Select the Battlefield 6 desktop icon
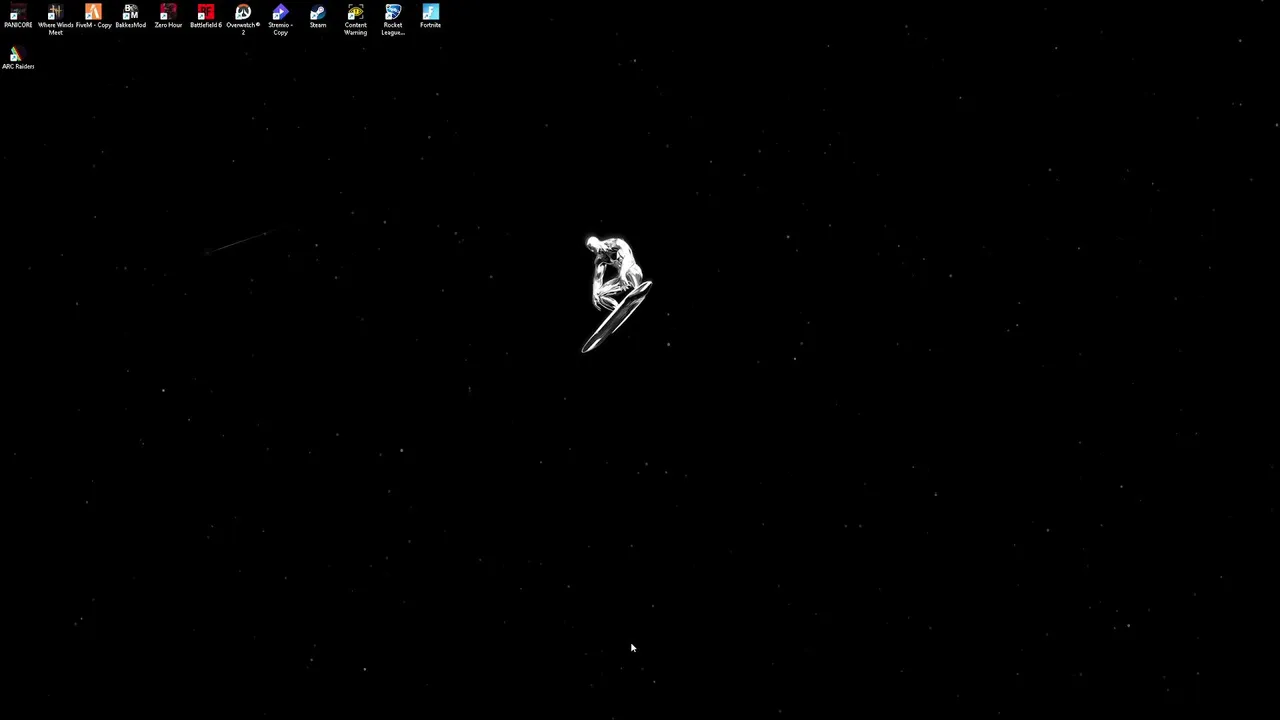This screenshot has width=1280, height=720. (205, 16)
